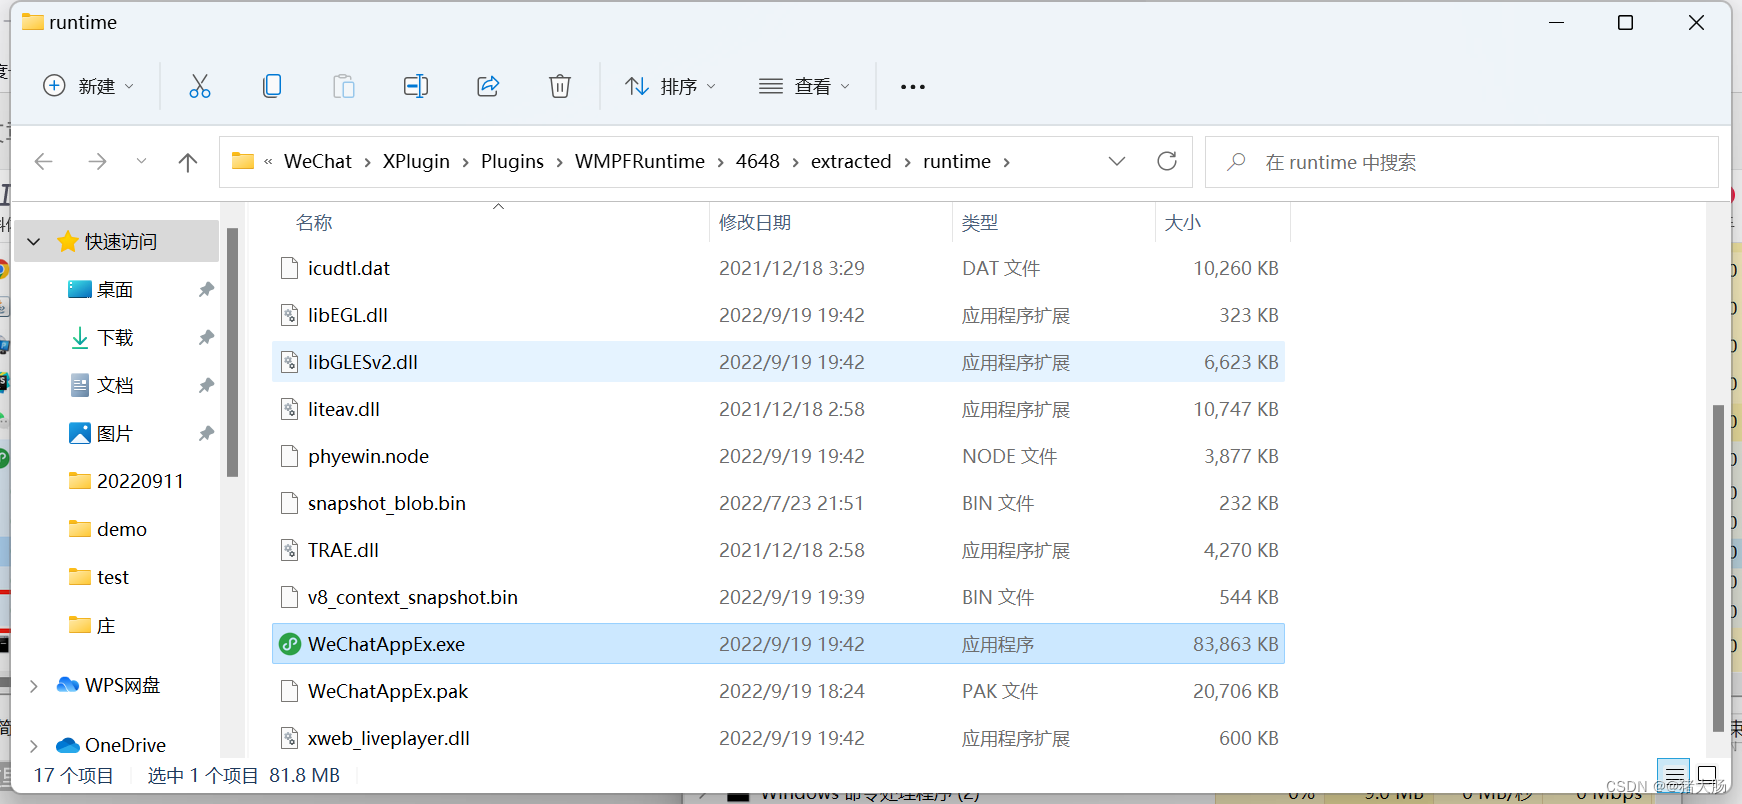Expand address bar history dropdown

click(1117, 161)
